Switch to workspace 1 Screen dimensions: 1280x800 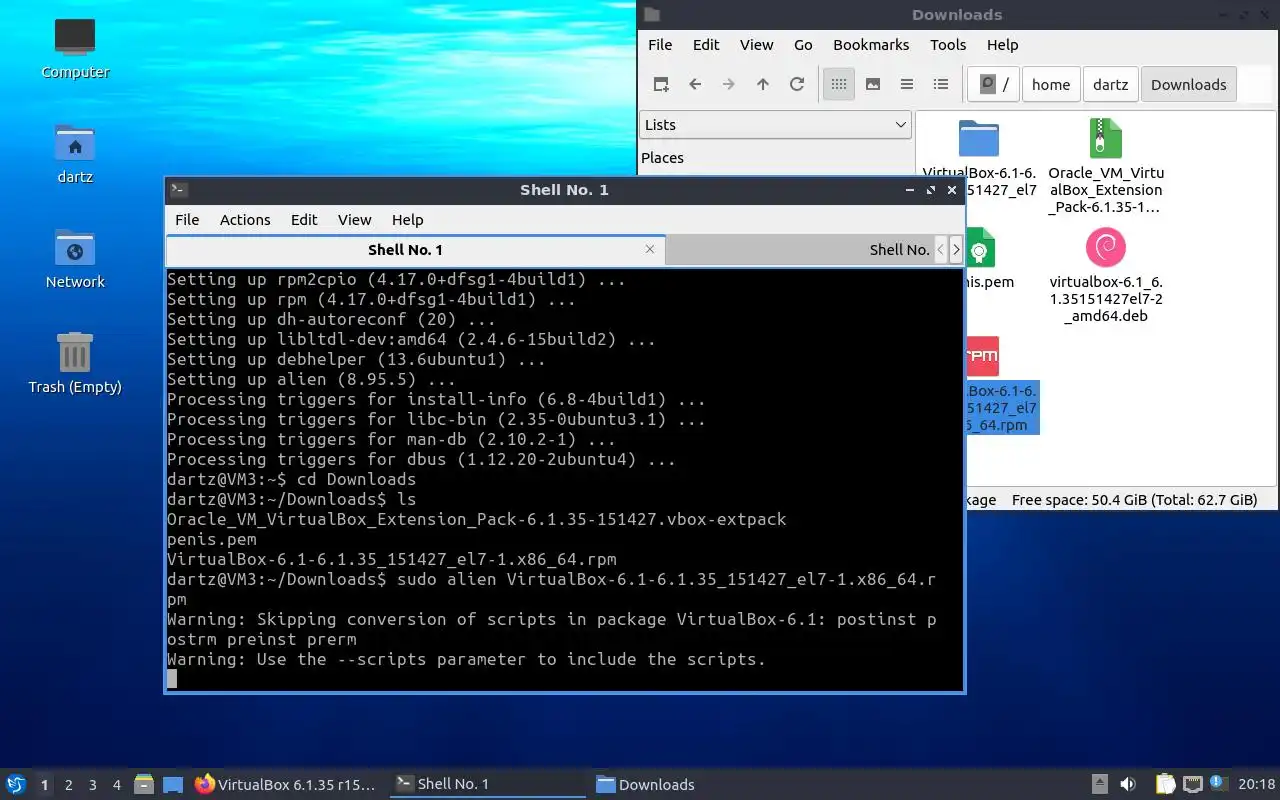click(44, 785)
